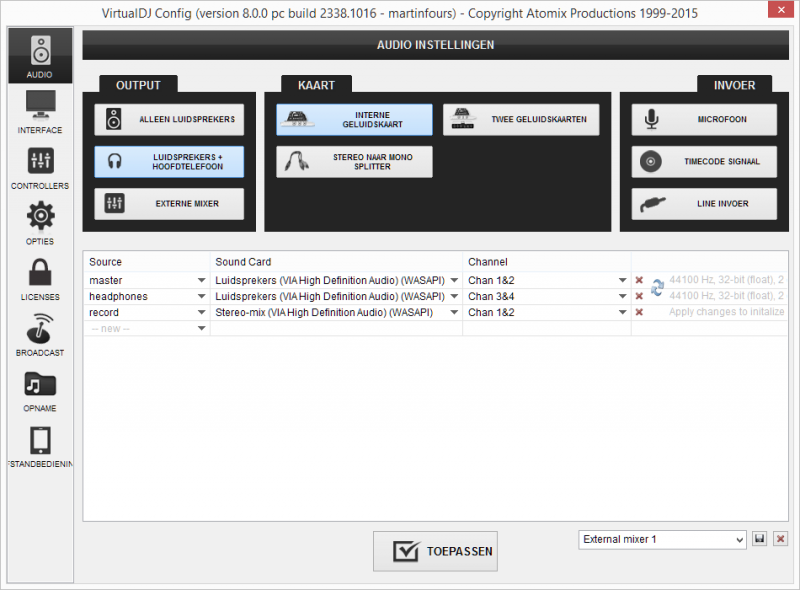
Task: Open the Licenses padlock section
Action: point(40,279)
